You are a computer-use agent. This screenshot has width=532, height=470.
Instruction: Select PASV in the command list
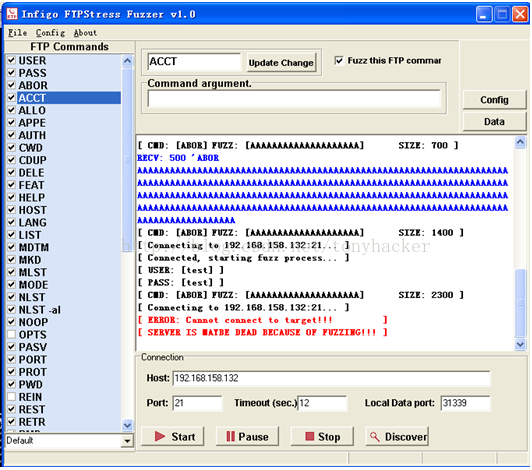point(33,347)
